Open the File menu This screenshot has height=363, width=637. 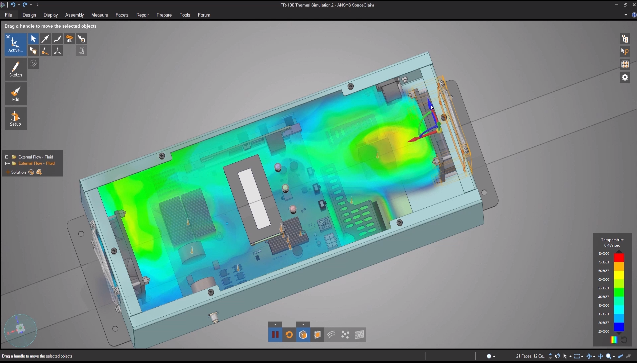click(8, 15)
